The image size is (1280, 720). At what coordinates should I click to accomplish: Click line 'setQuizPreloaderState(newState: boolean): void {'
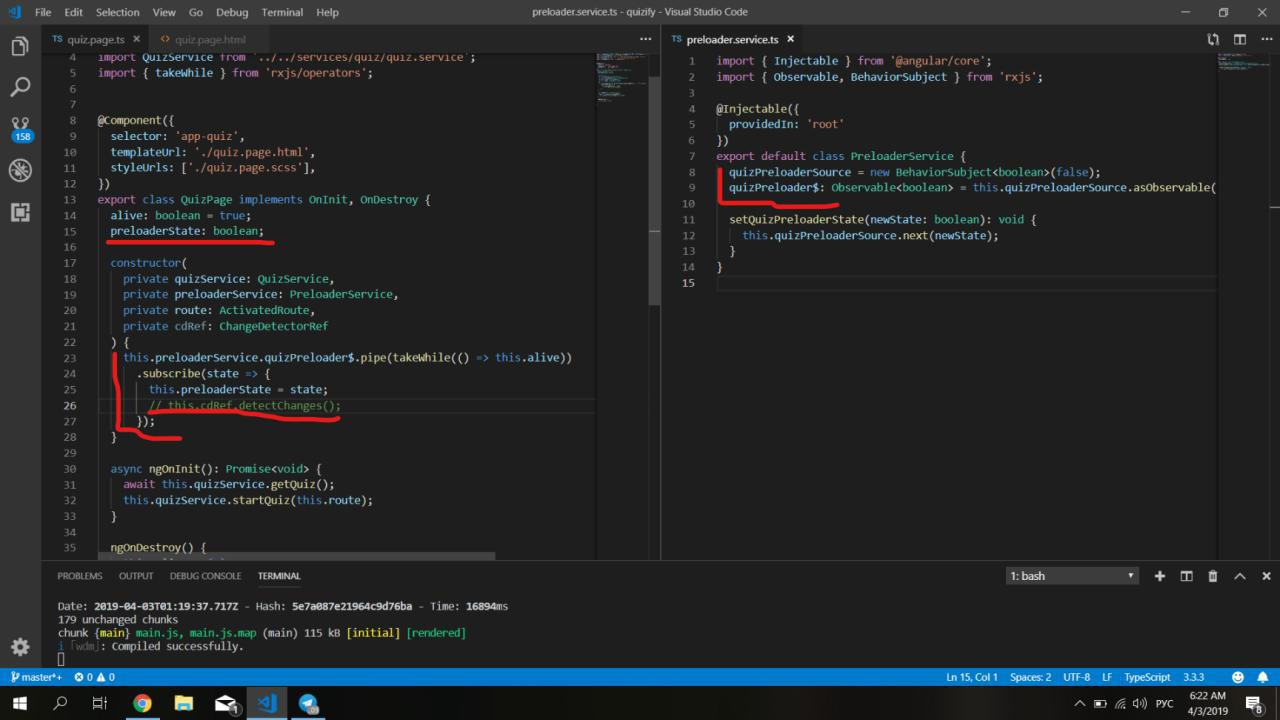coord(883,219)
